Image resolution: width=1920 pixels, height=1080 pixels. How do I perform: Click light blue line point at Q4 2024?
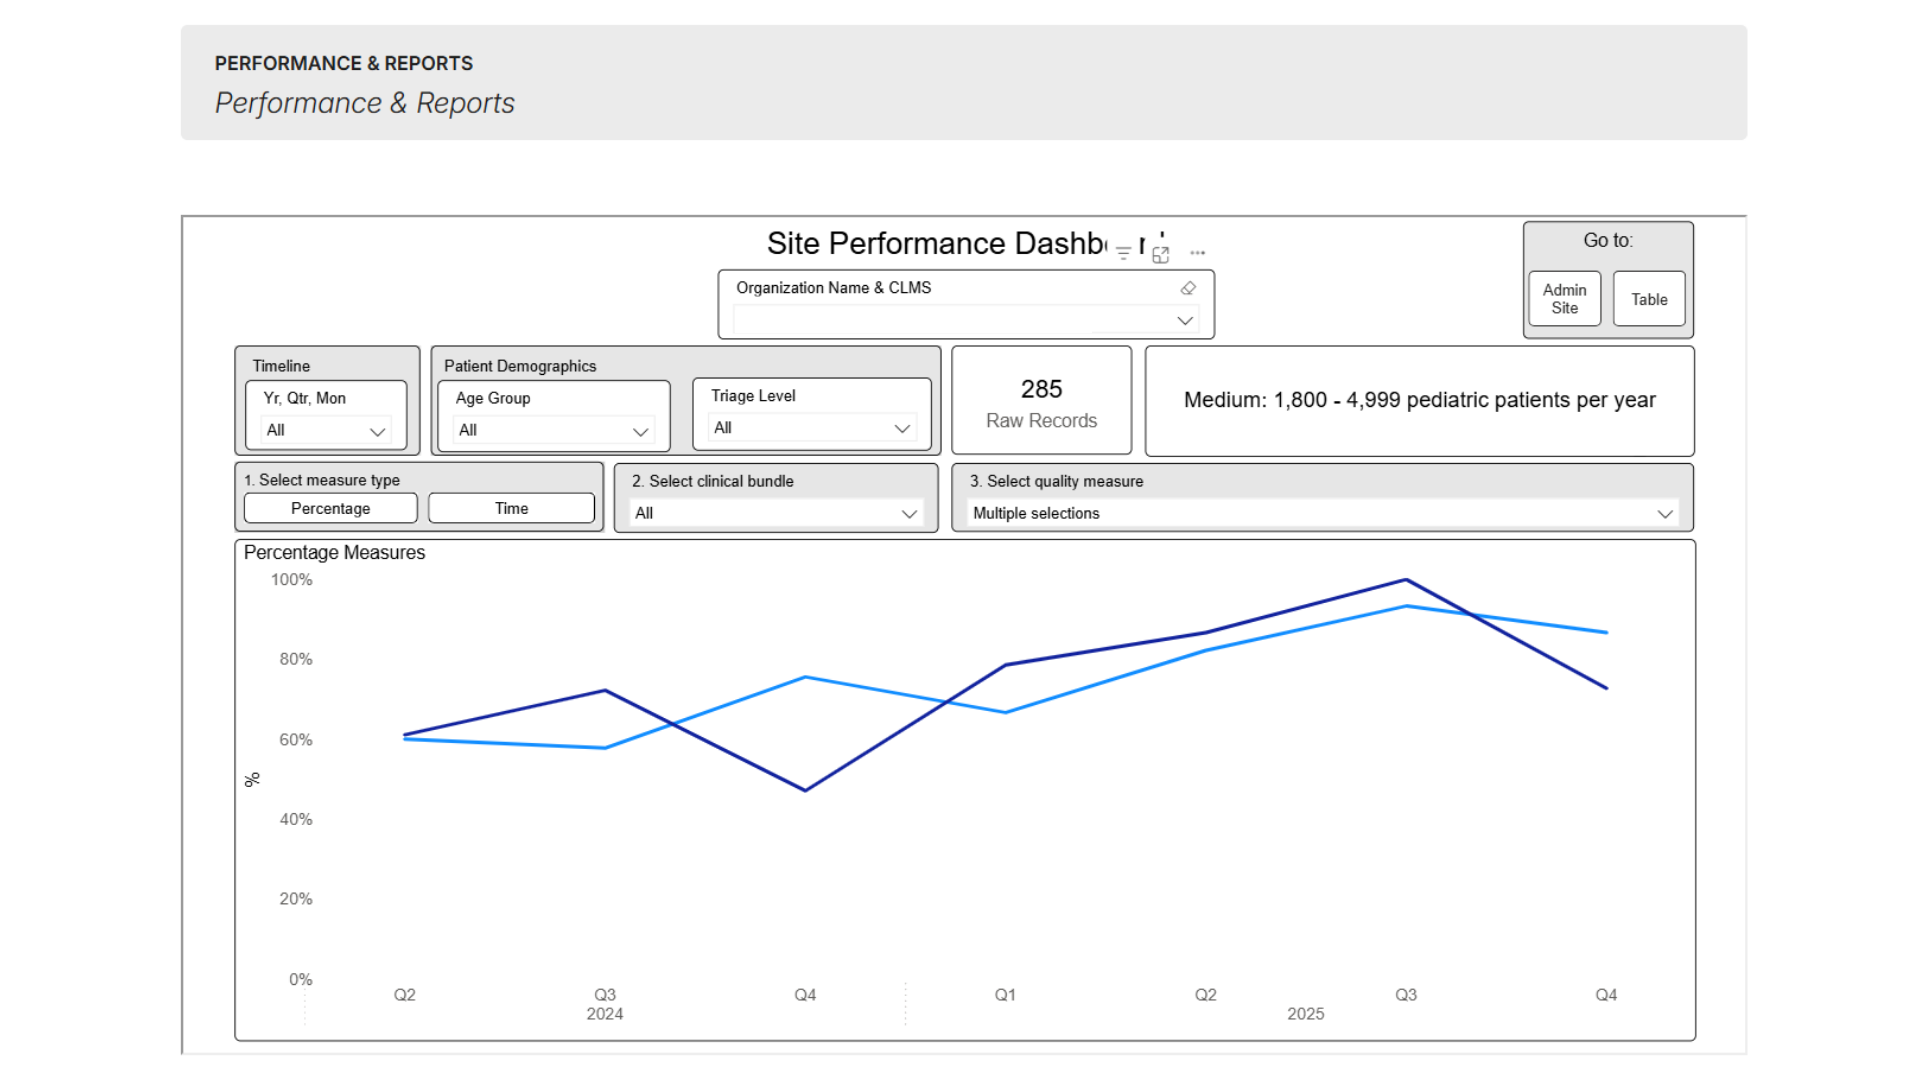coord(805,678)
